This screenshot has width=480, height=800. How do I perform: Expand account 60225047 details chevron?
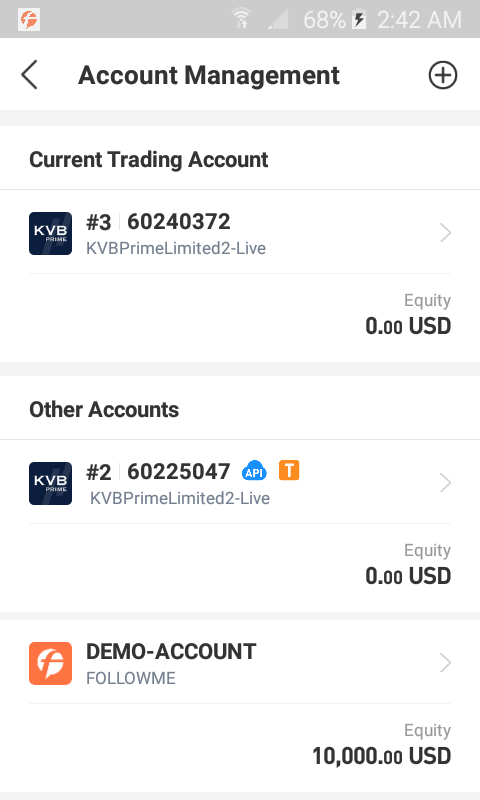(x=445, y=483)
